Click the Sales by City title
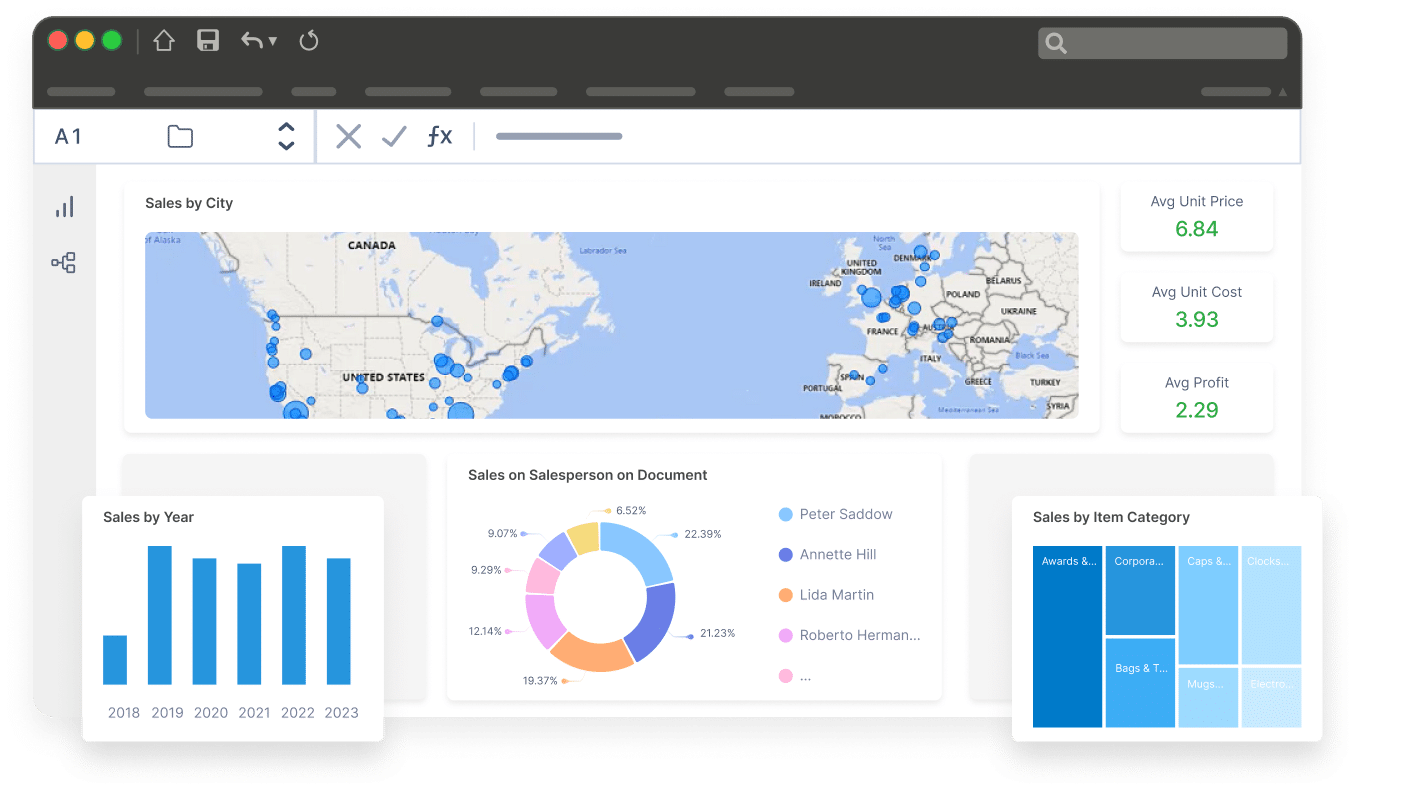1427x790 pixels. (189, 203)
